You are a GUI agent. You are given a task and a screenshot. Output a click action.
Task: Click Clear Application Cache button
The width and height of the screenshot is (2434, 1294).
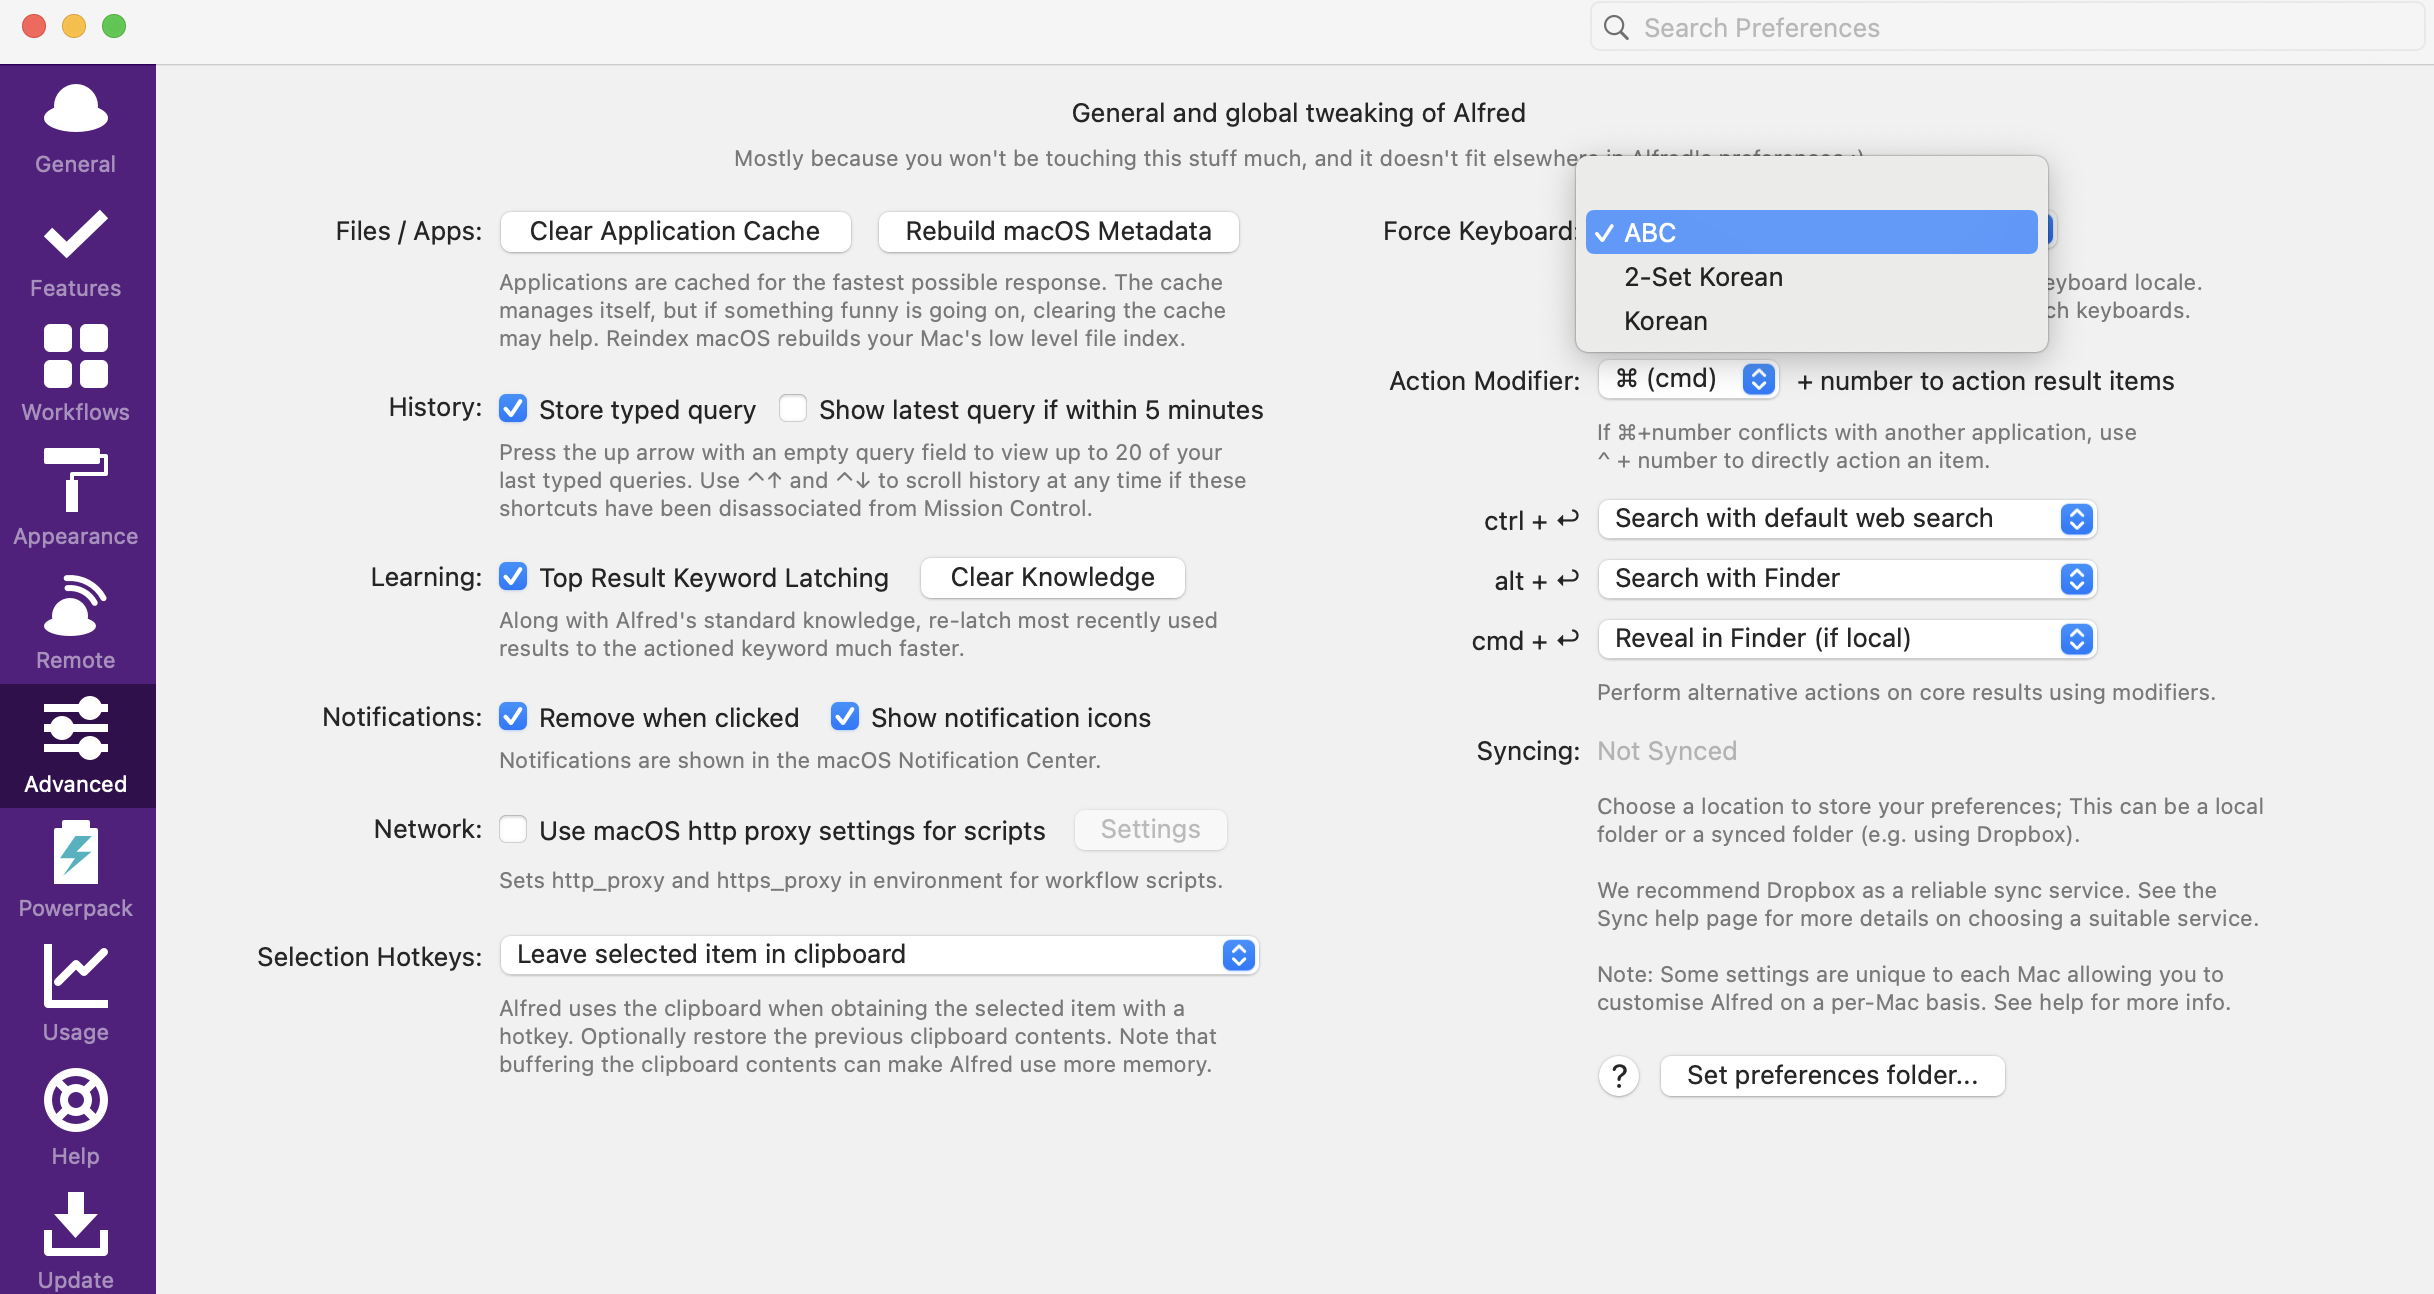[x=675, y=231]
